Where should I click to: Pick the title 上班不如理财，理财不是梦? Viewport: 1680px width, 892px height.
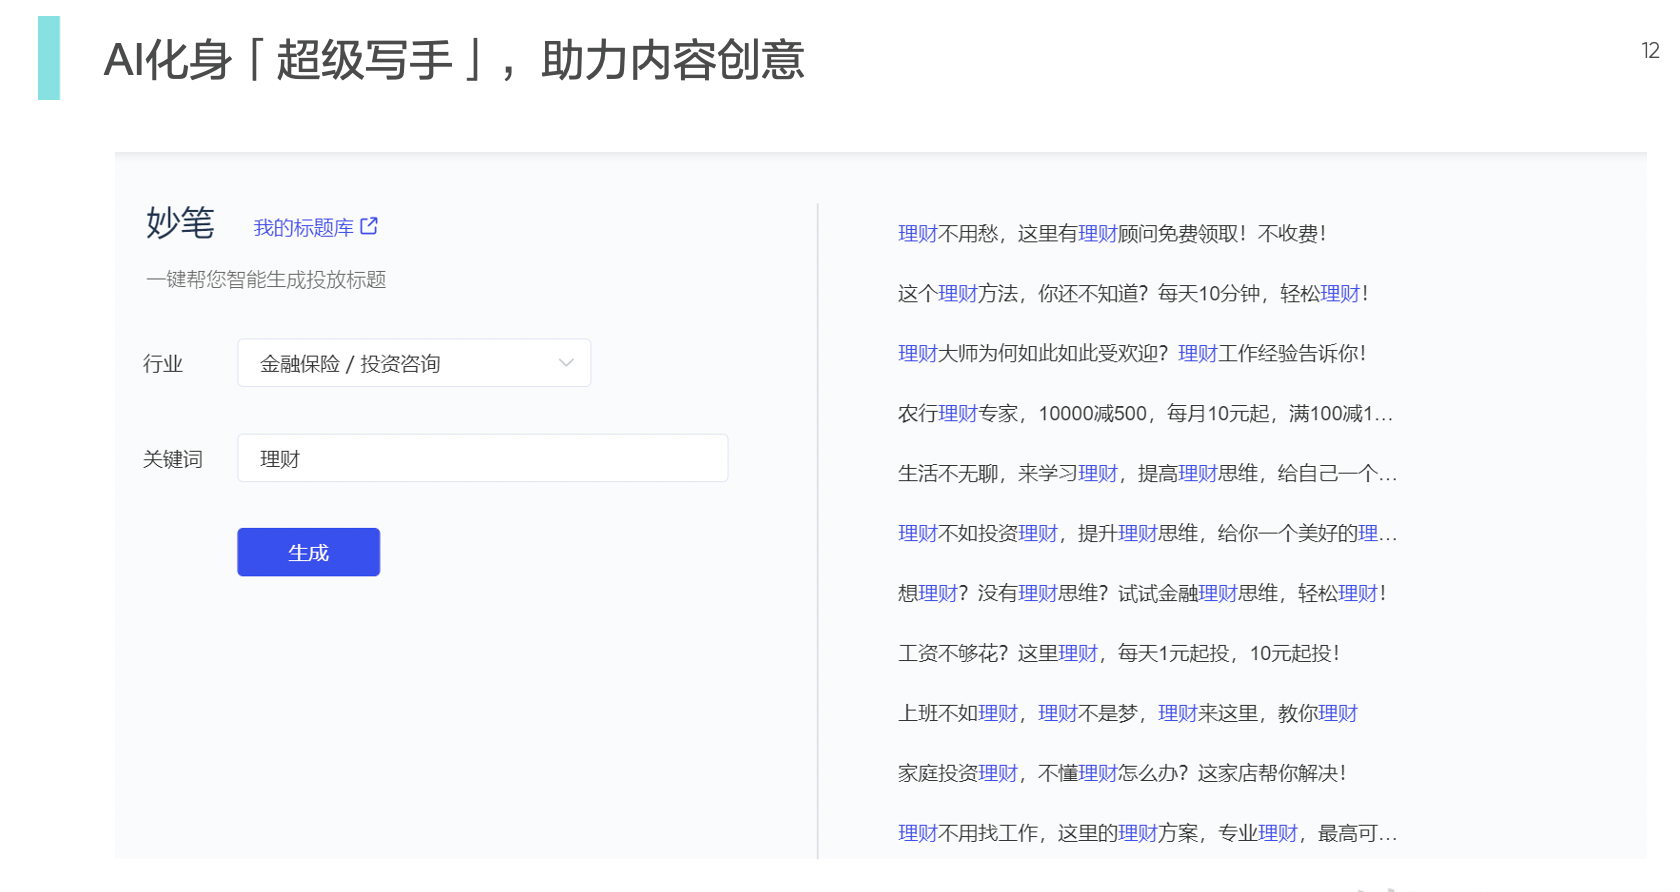[1127, 714]
